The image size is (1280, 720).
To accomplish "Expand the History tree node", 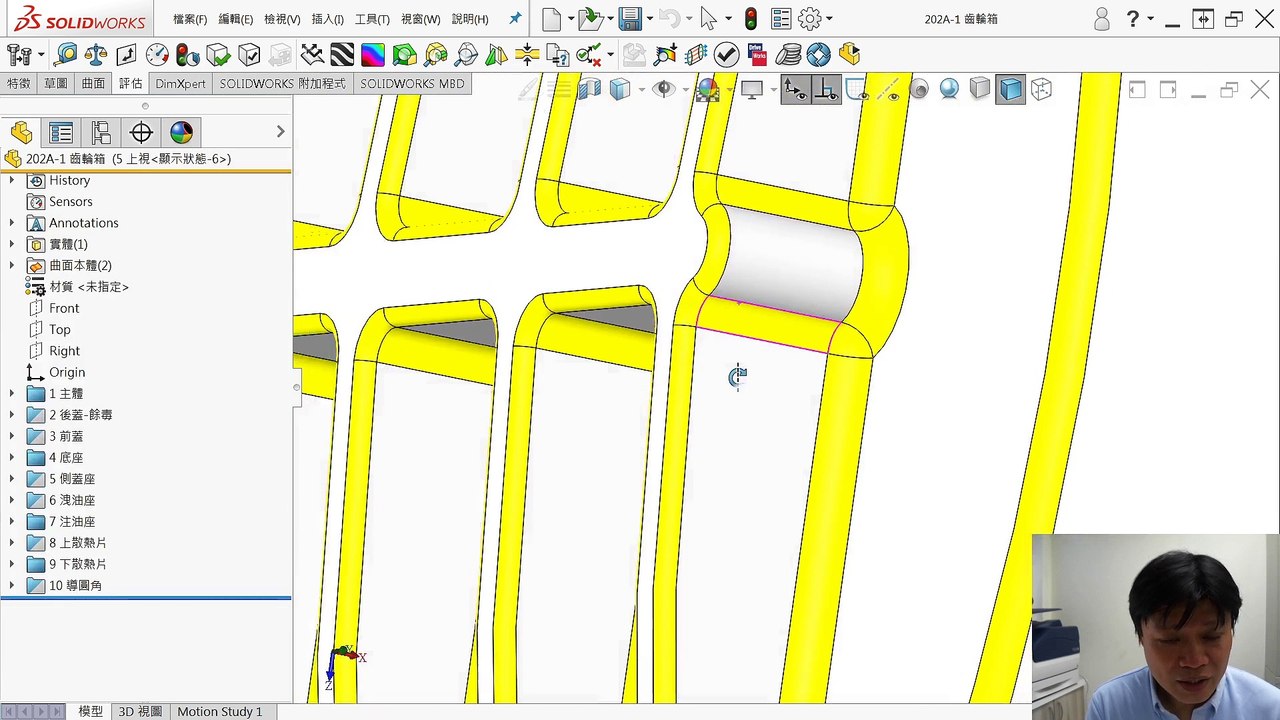I will point(12,180).
